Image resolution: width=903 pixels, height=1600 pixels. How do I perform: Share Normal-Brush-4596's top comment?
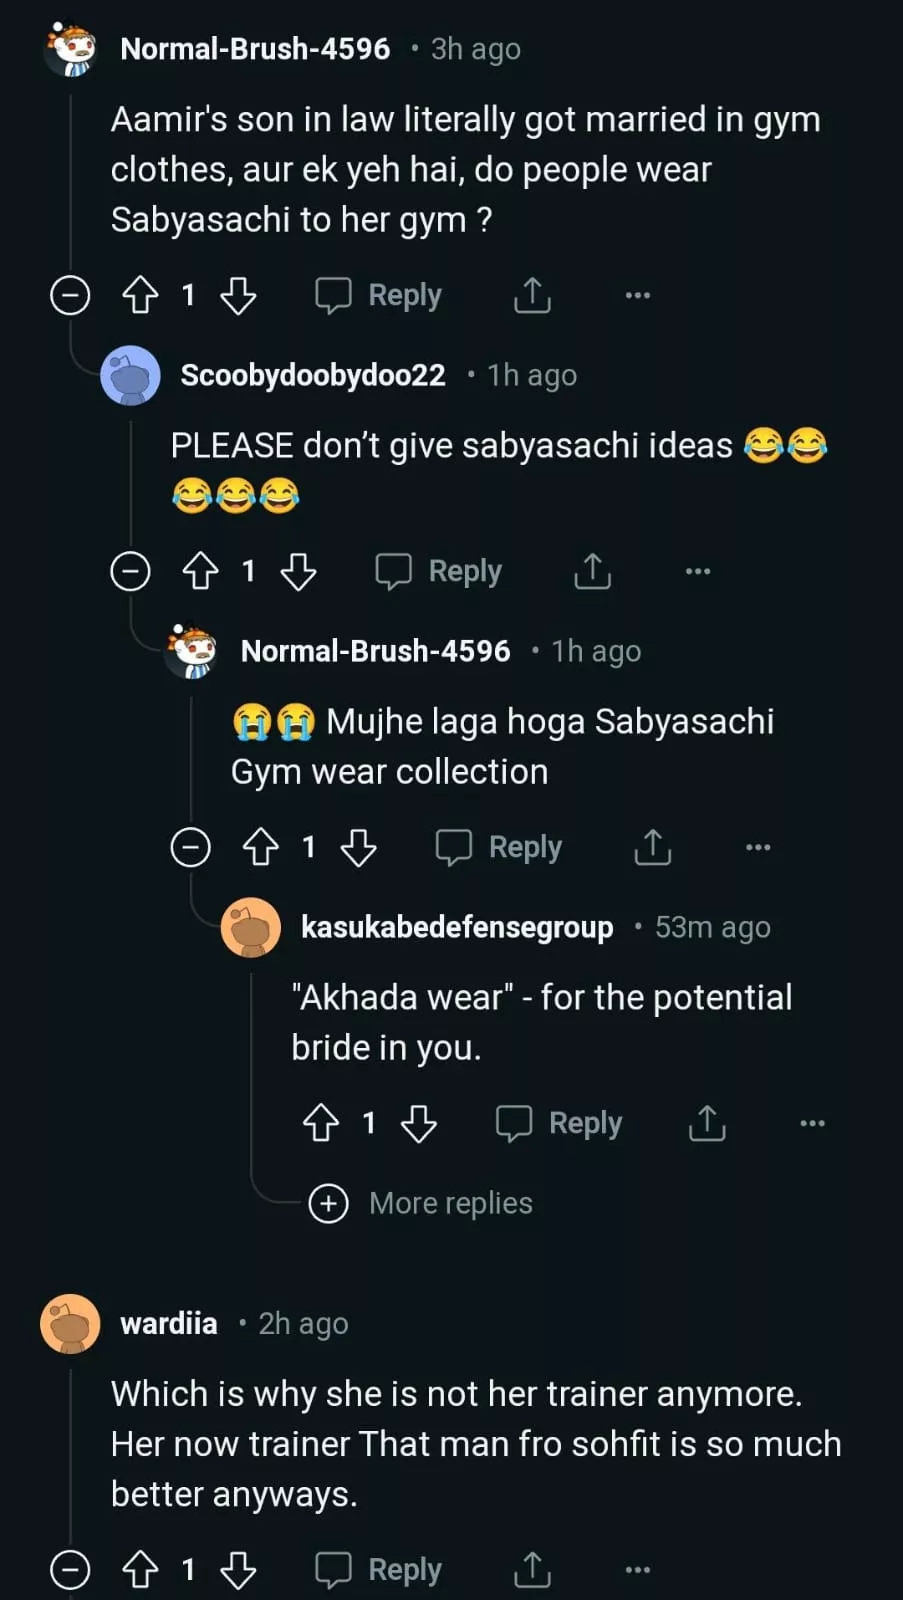(x=532, y=296)
